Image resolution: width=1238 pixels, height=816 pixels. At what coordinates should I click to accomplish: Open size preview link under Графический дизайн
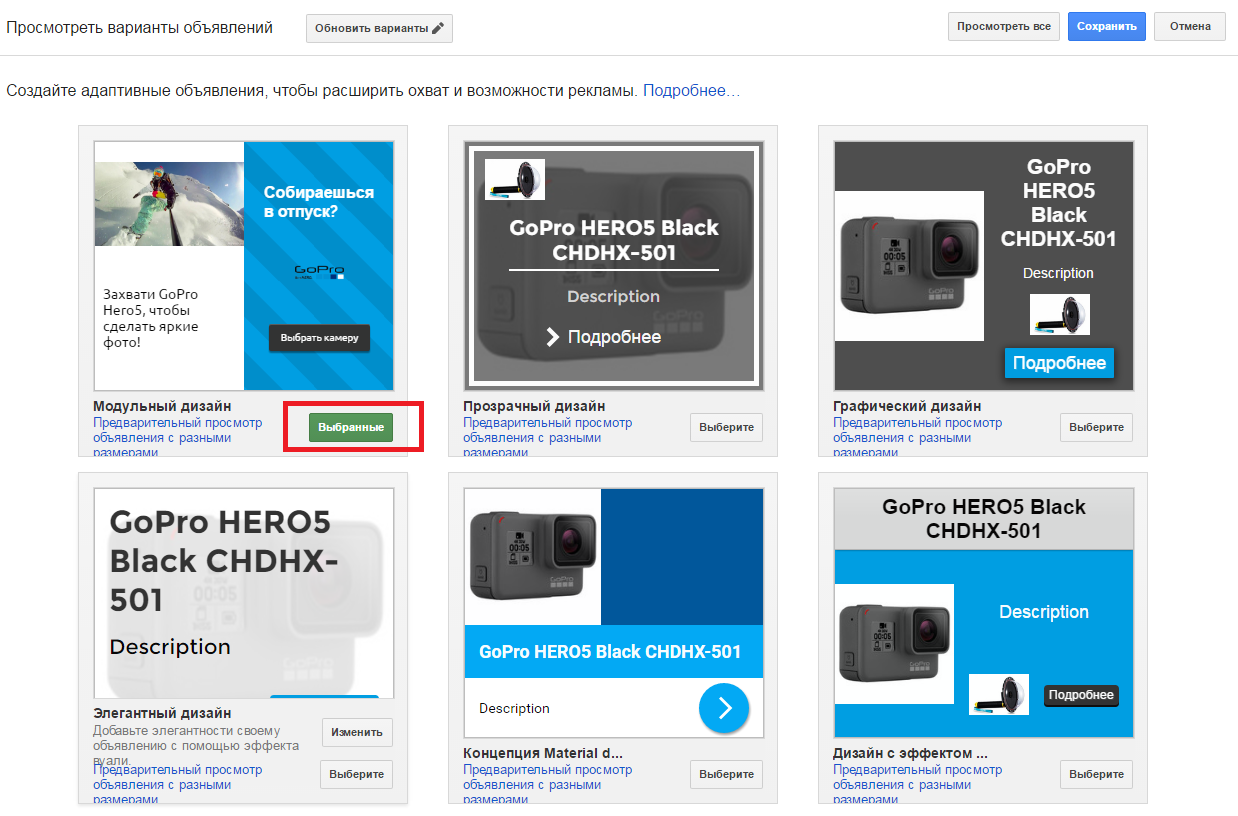click(918, 437)
